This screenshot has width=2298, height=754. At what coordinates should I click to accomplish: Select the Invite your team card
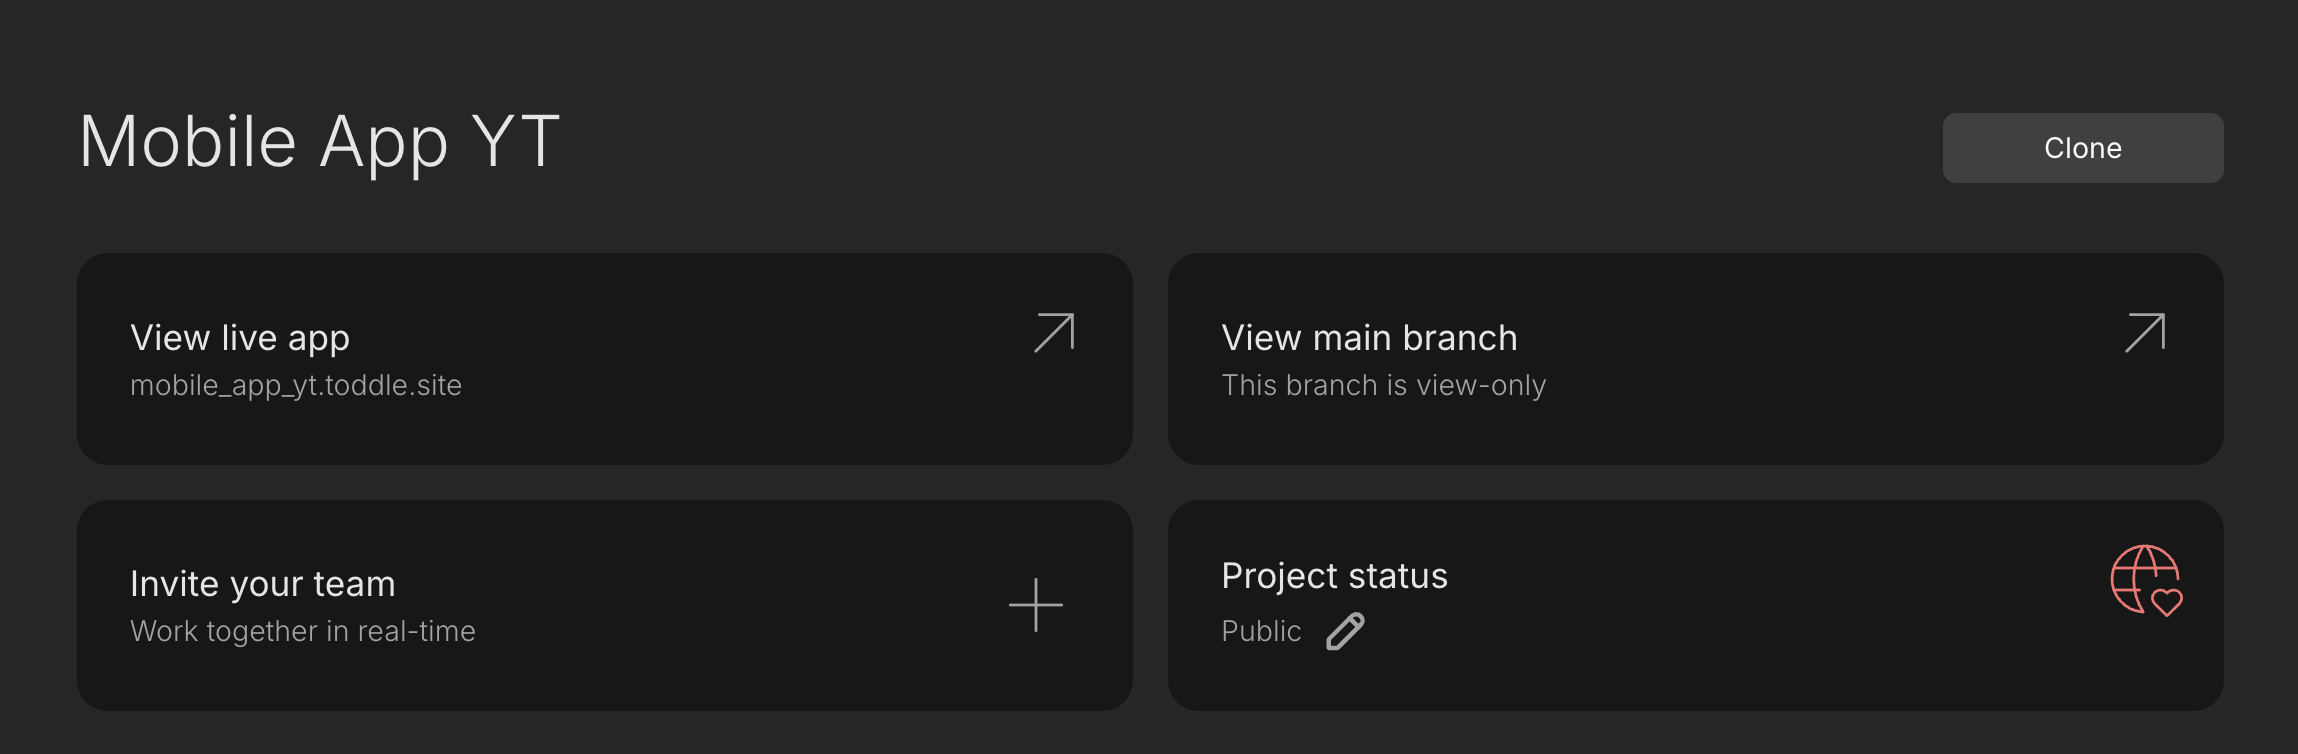tap(700, 670)
